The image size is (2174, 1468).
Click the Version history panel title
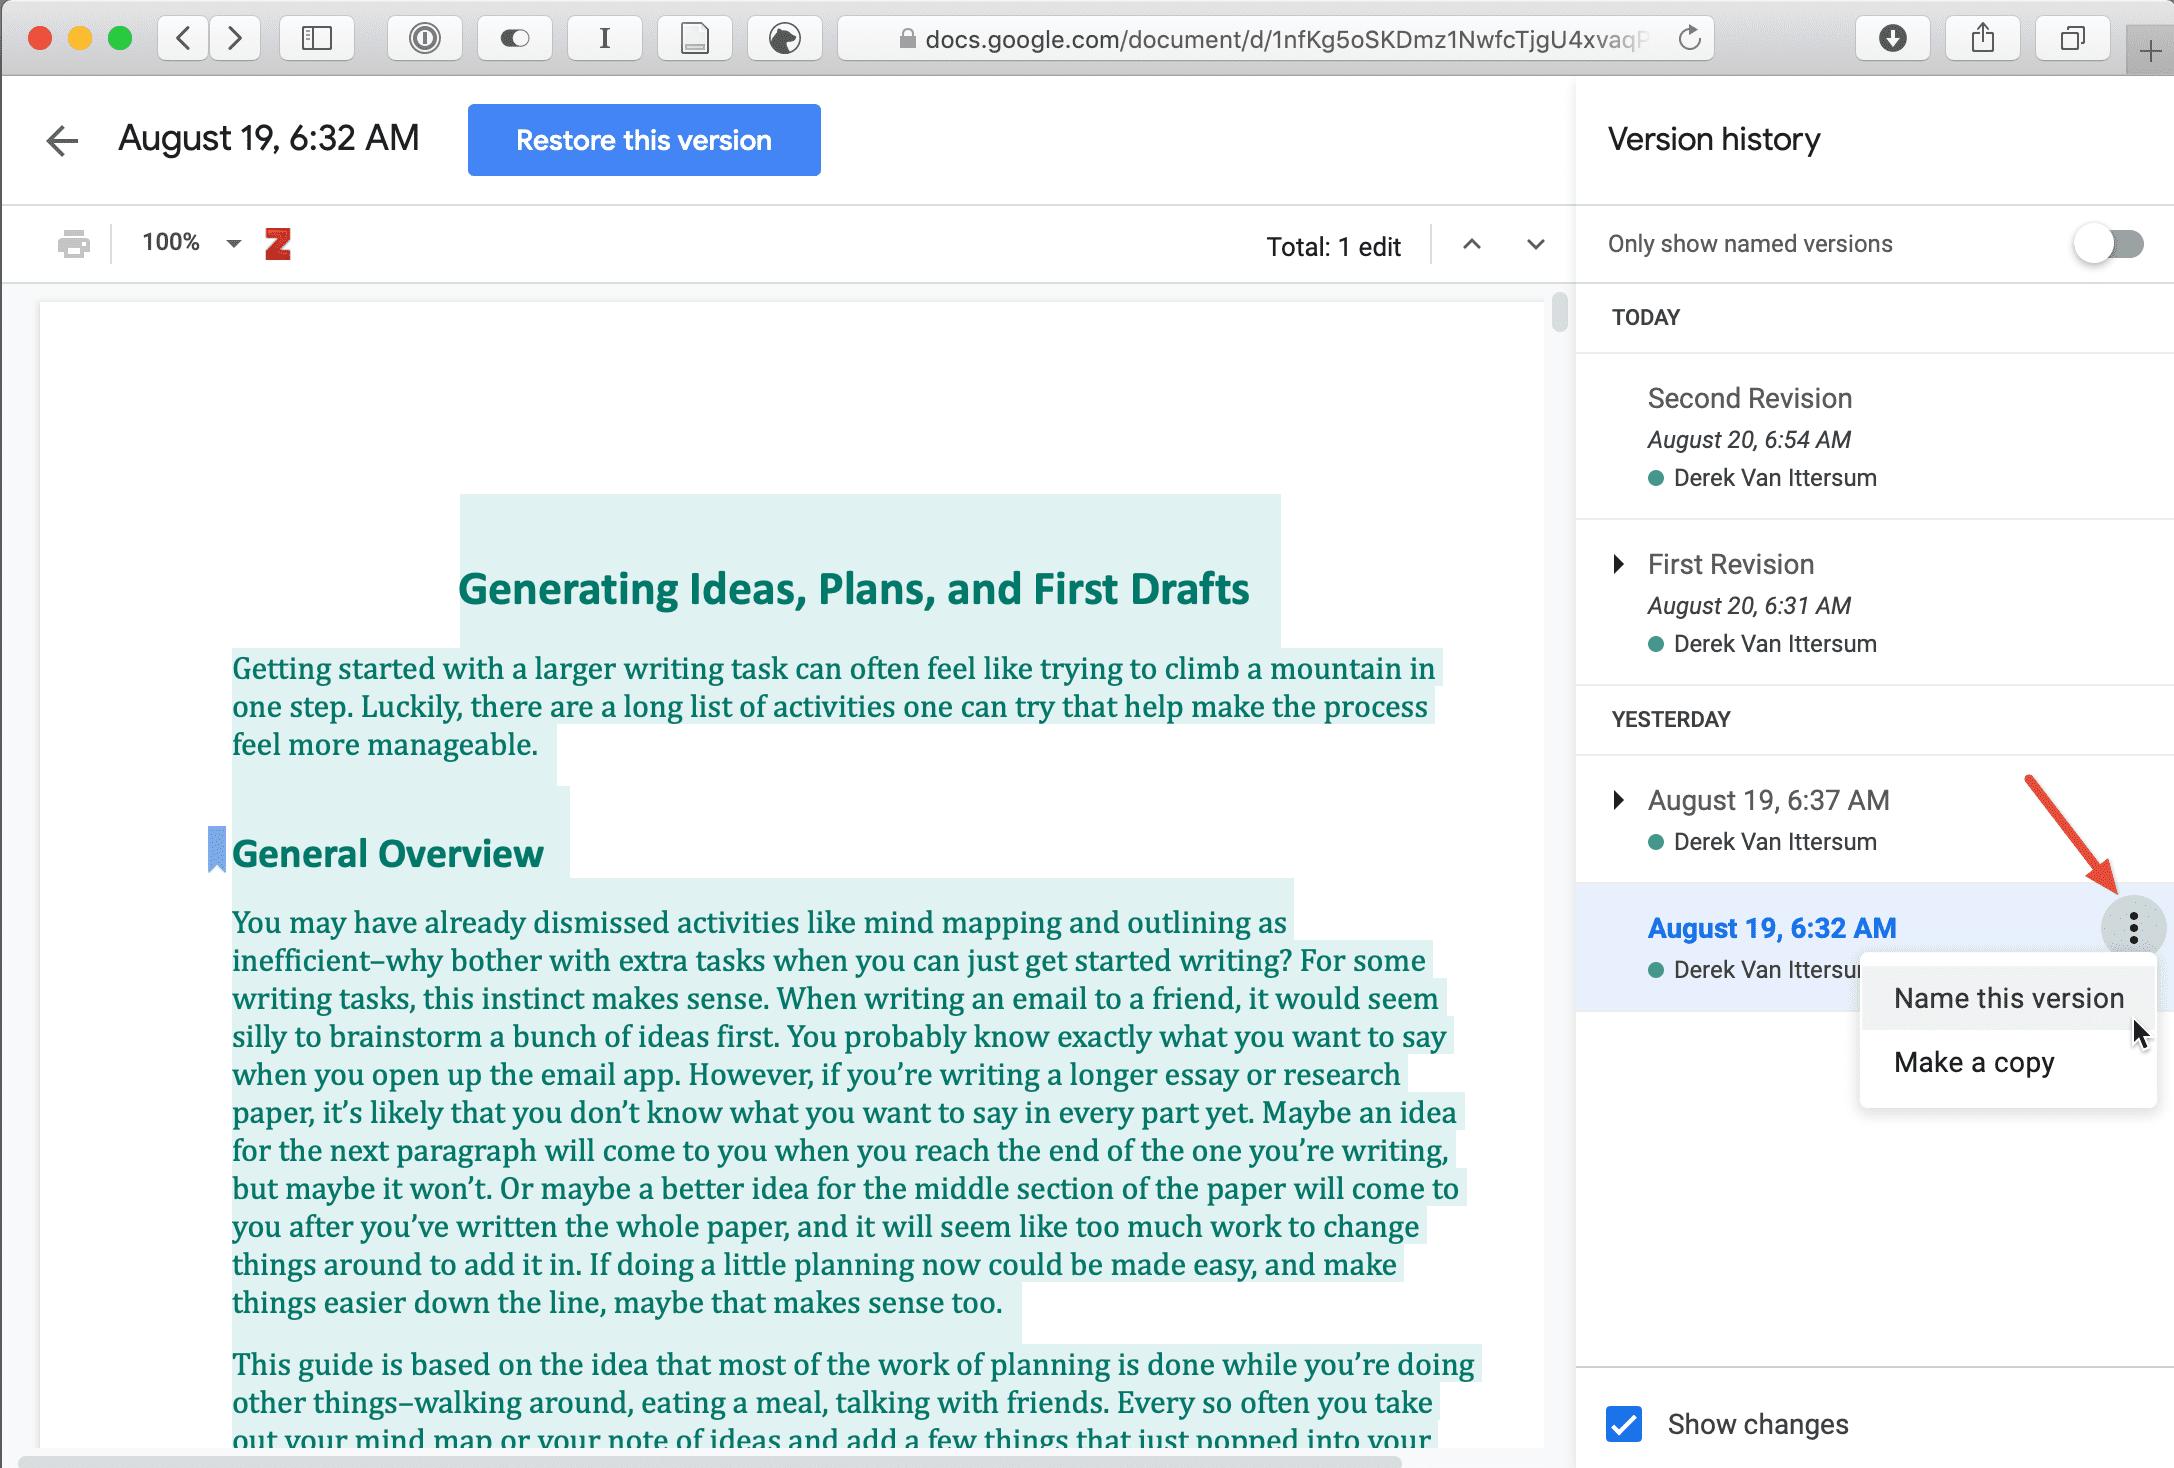(1714, 139)
